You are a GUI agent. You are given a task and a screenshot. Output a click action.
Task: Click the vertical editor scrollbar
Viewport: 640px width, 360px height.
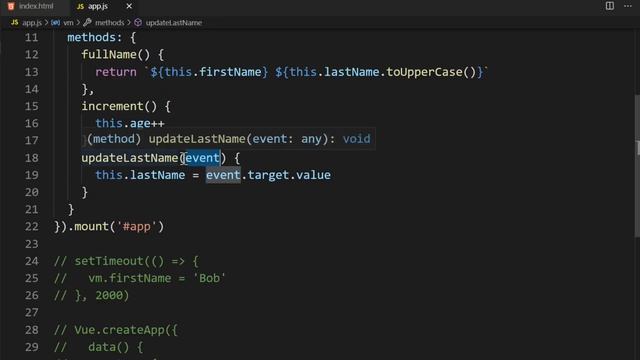pyautogui.click(x=637, y=165)
